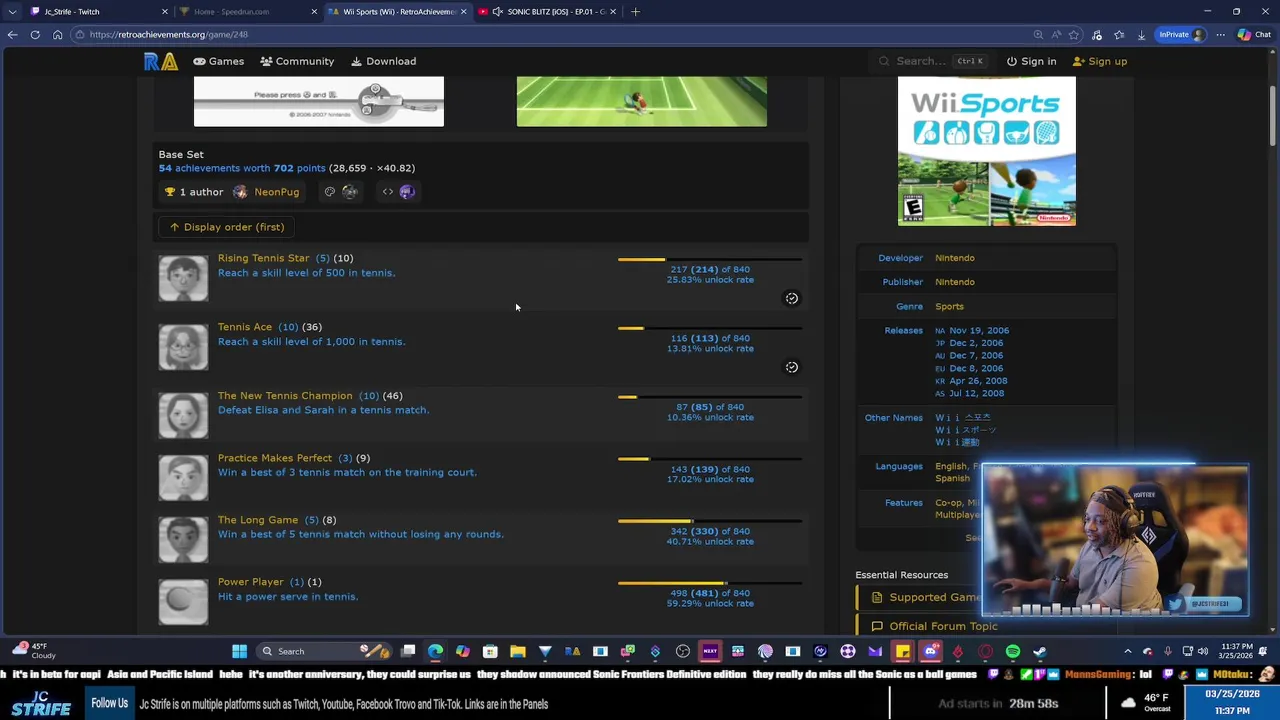Click The Long Game badge image
This screenshot has width=1280, height=720.
point(183,539)
